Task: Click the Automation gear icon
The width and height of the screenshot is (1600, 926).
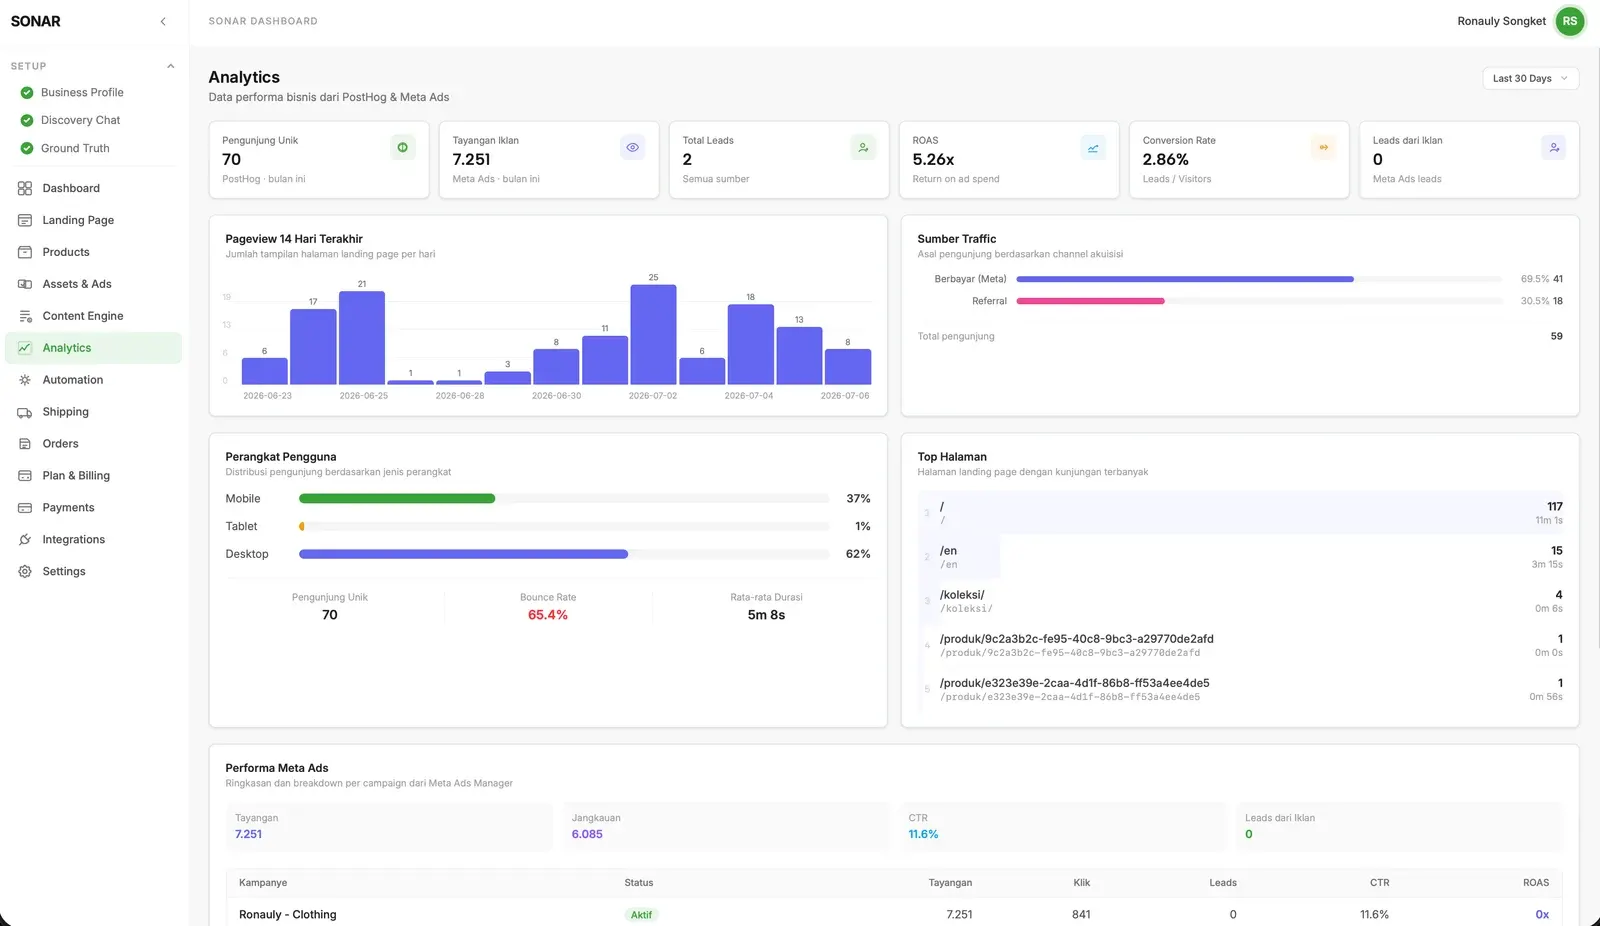Action: (25, 380)
